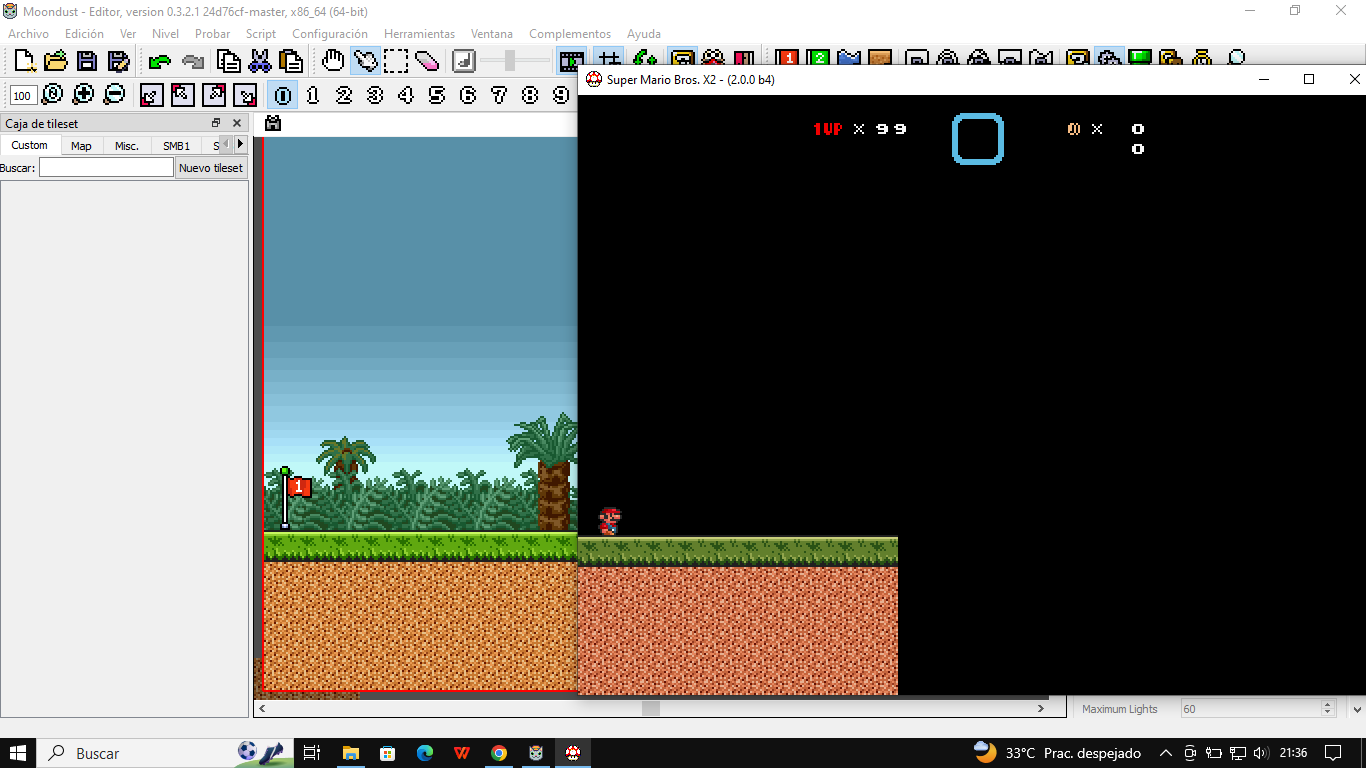Open the Archivo menu
The width and height of the screenshot is (1366, 768).
(x=28, y=34)
